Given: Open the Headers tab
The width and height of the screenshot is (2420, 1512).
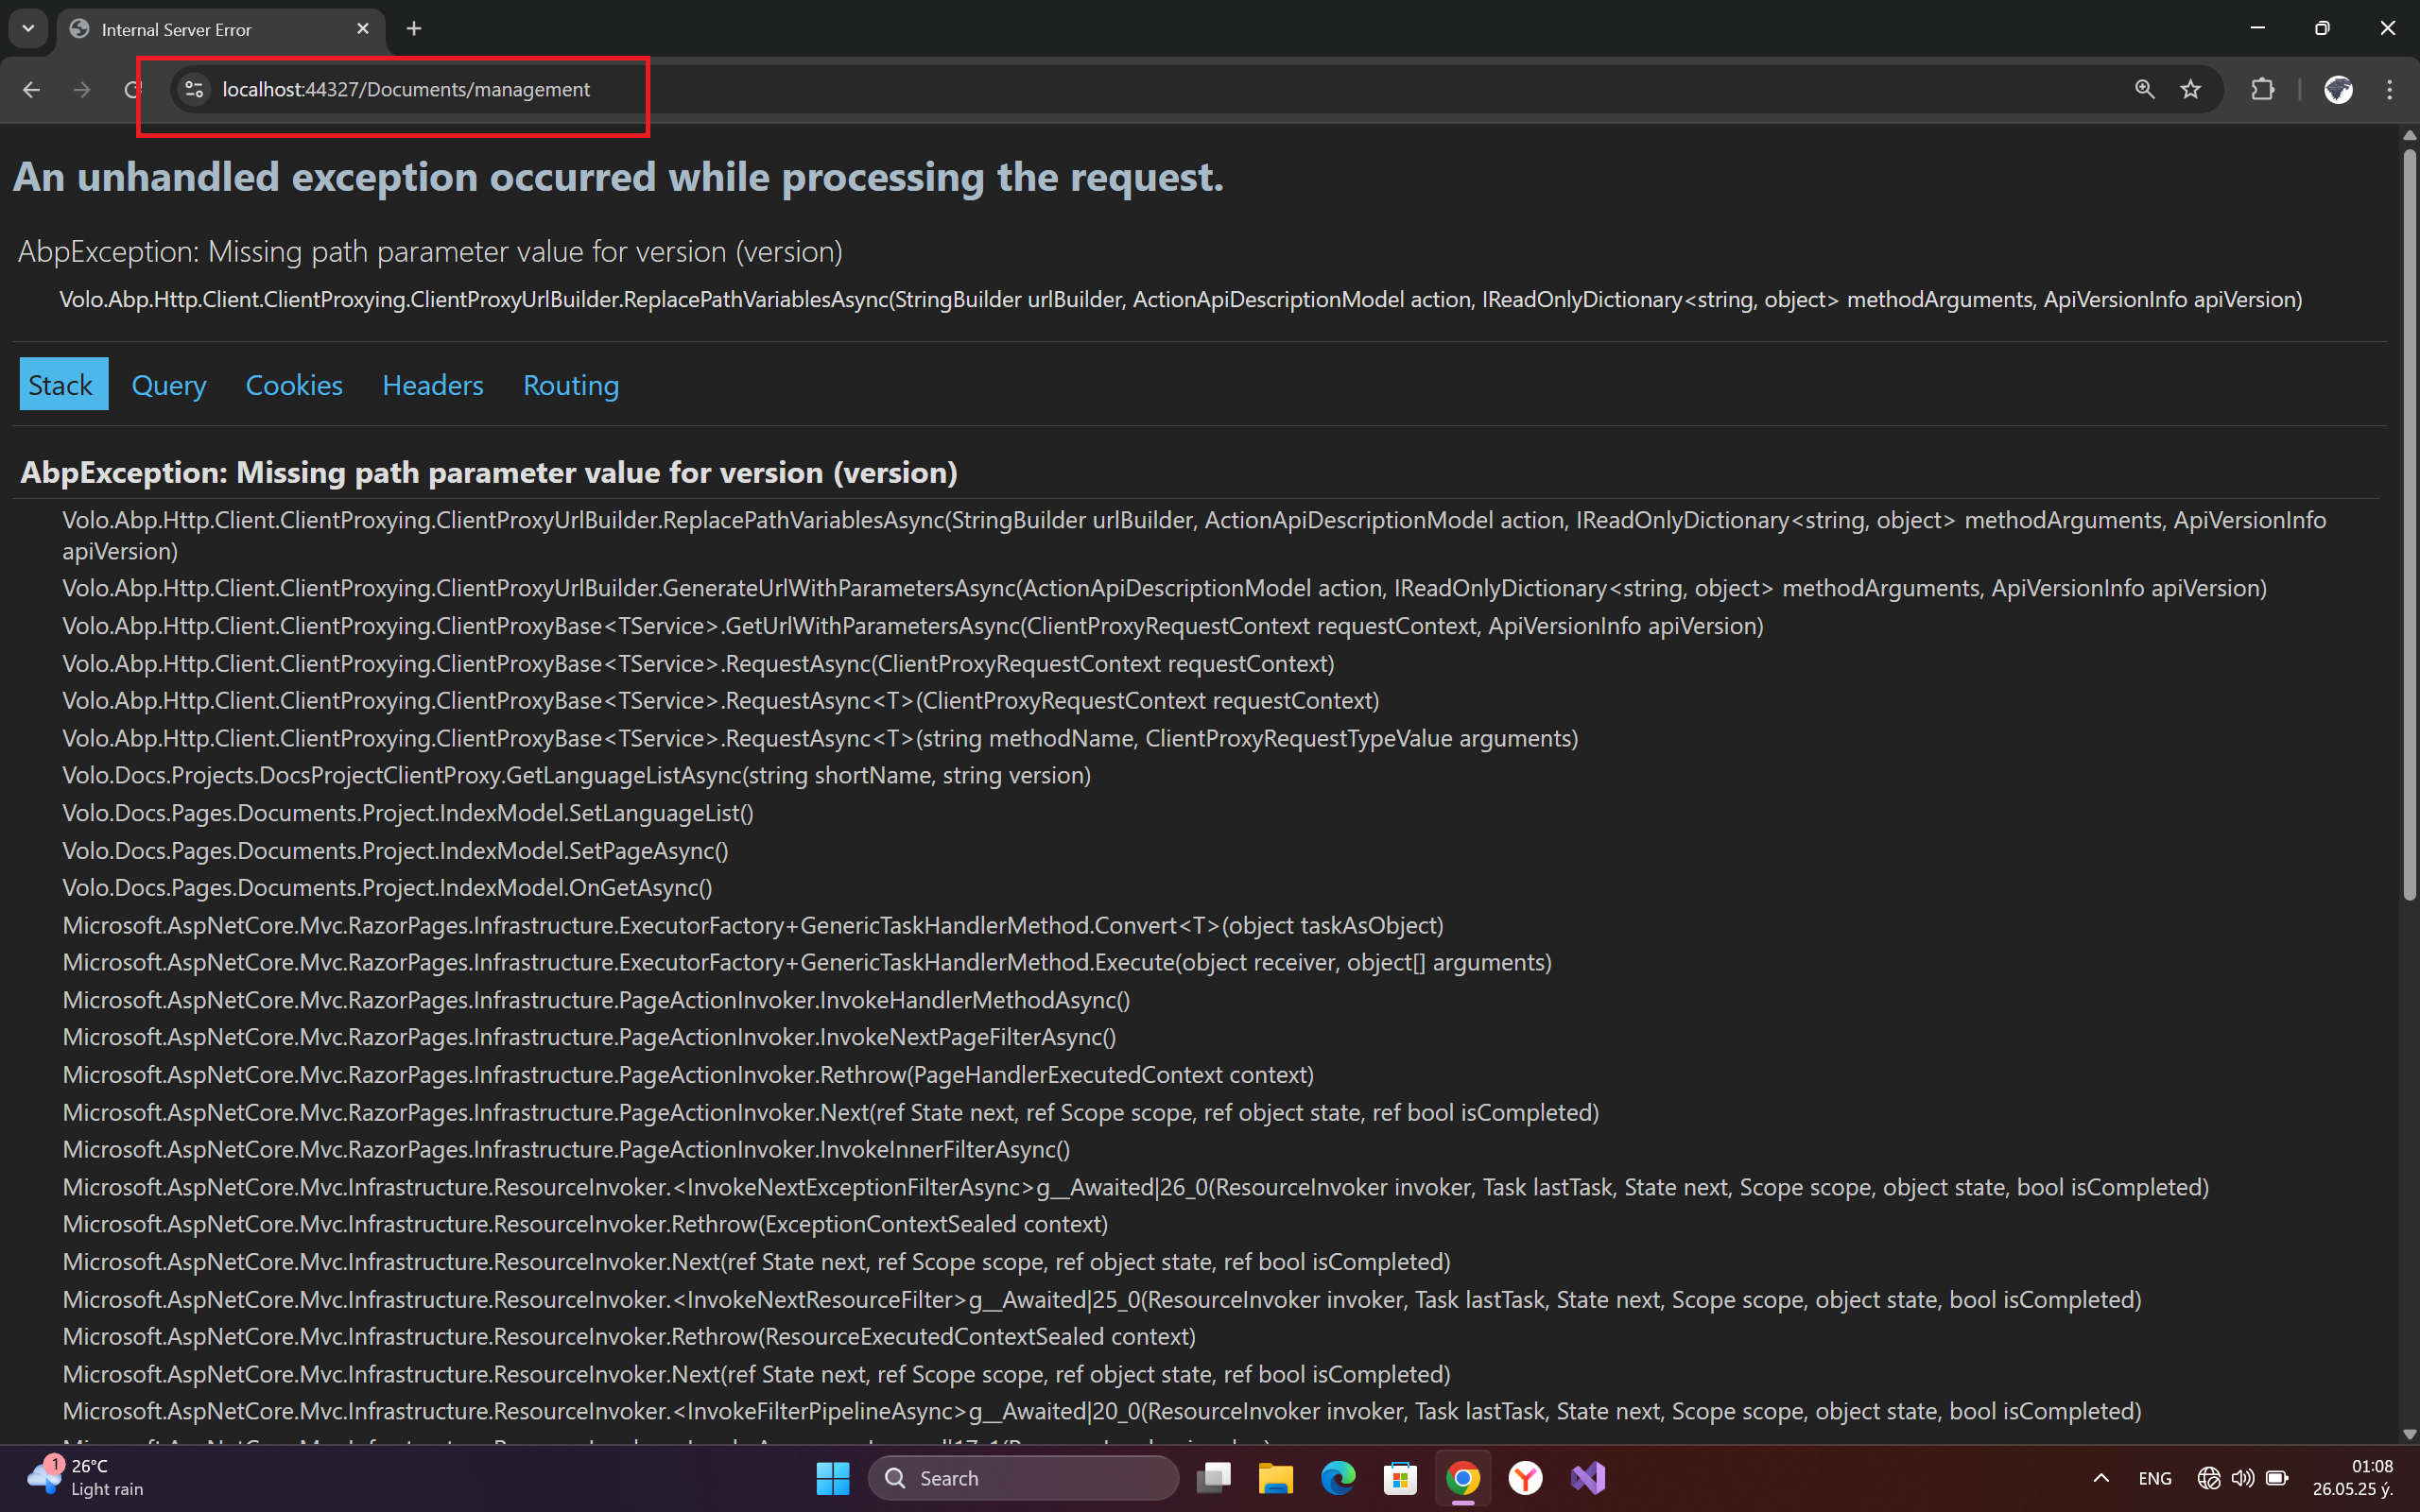Looking at the screenshot, I should (432, 385).
